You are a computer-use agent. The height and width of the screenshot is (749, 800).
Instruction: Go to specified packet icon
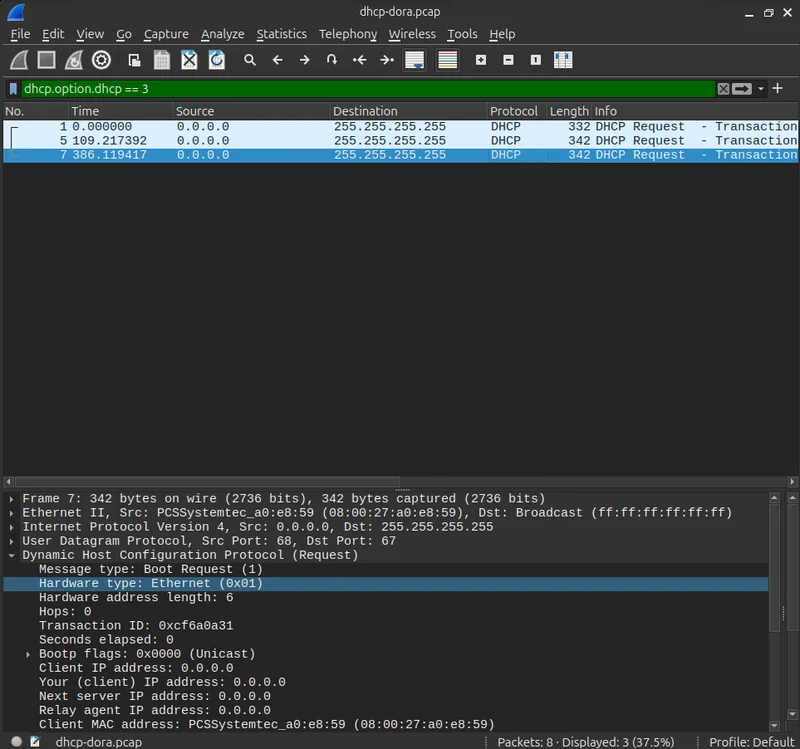click(332, 60)
